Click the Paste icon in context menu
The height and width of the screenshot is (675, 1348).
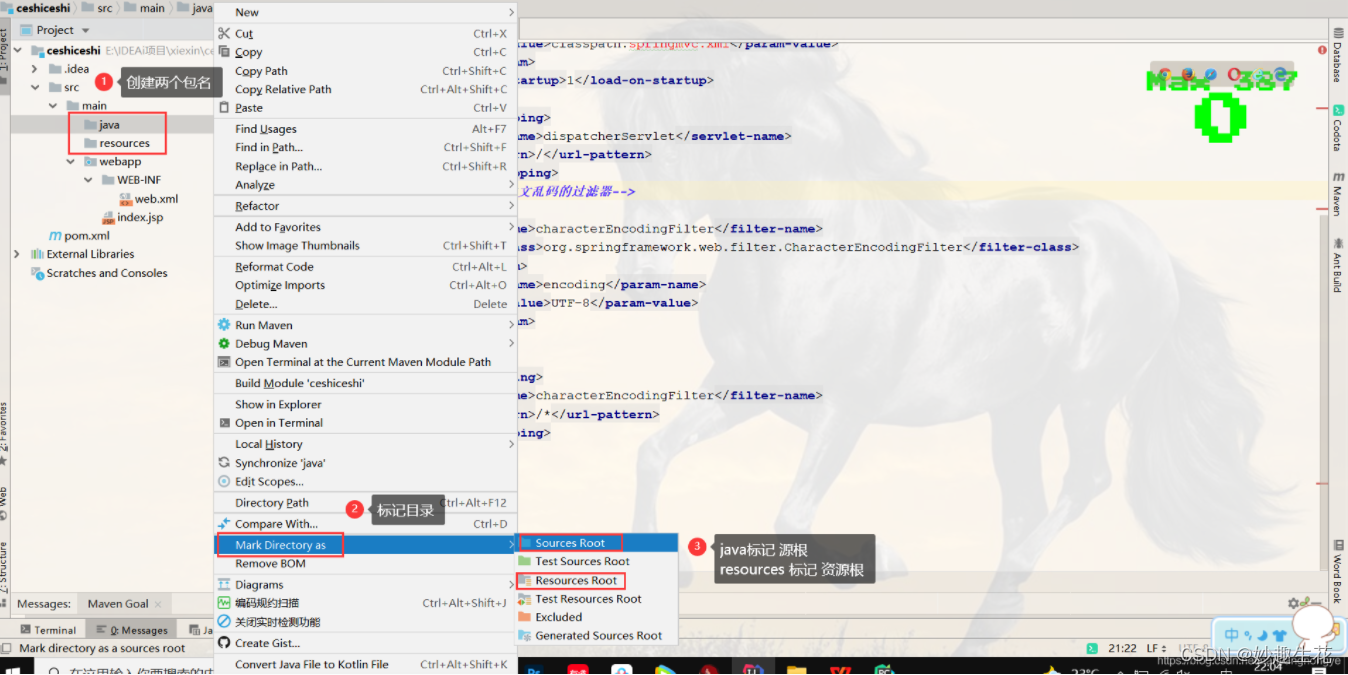coord(224,107)
